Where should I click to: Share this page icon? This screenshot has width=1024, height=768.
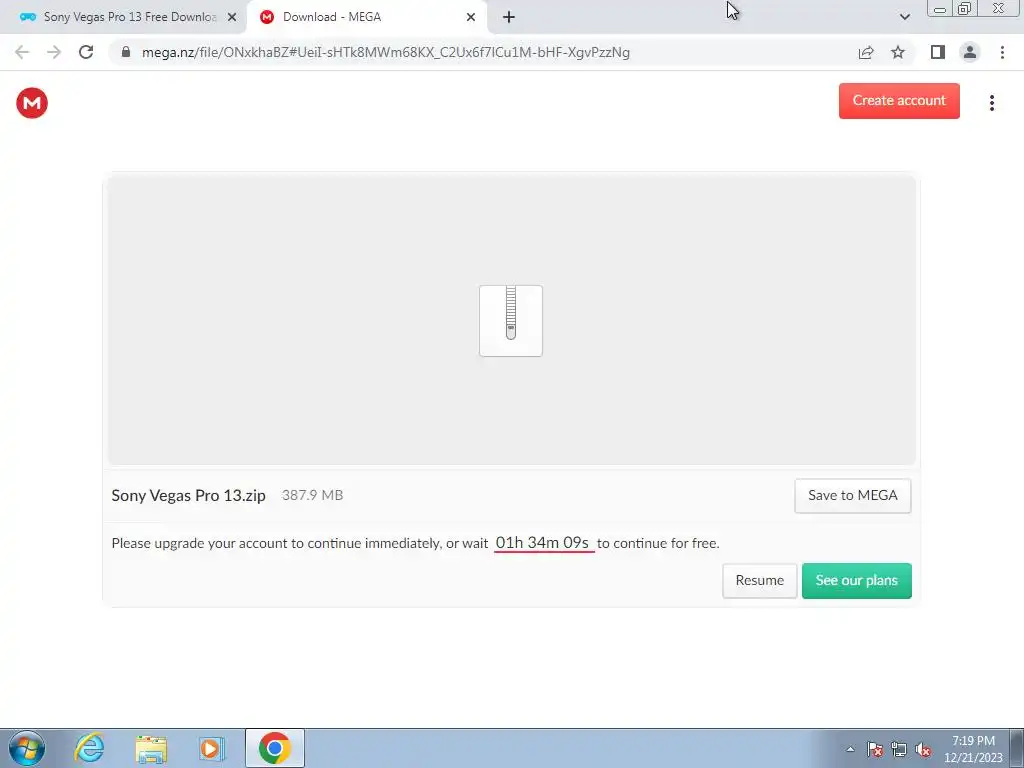tap(866, 52)
